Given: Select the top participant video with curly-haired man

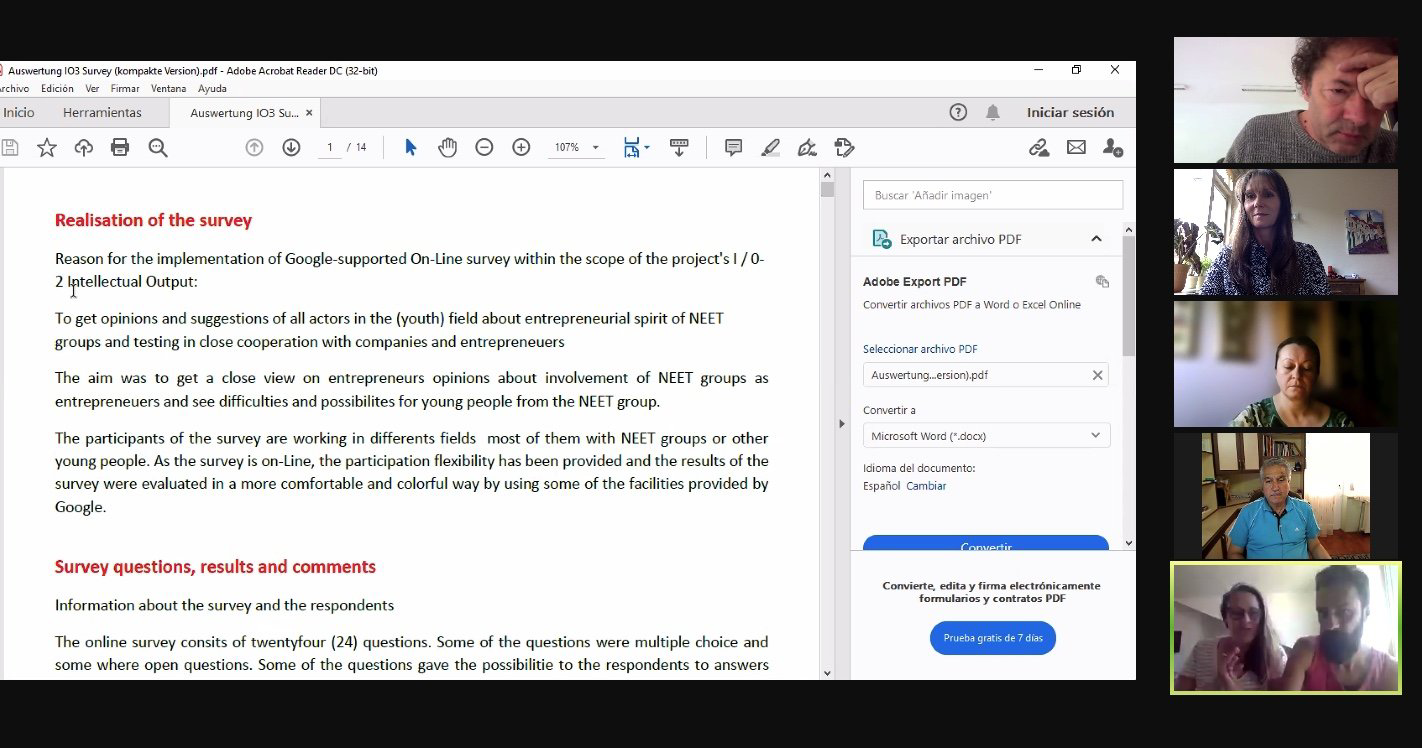Looking at the screenshot, I should (x=1286, y=100).
